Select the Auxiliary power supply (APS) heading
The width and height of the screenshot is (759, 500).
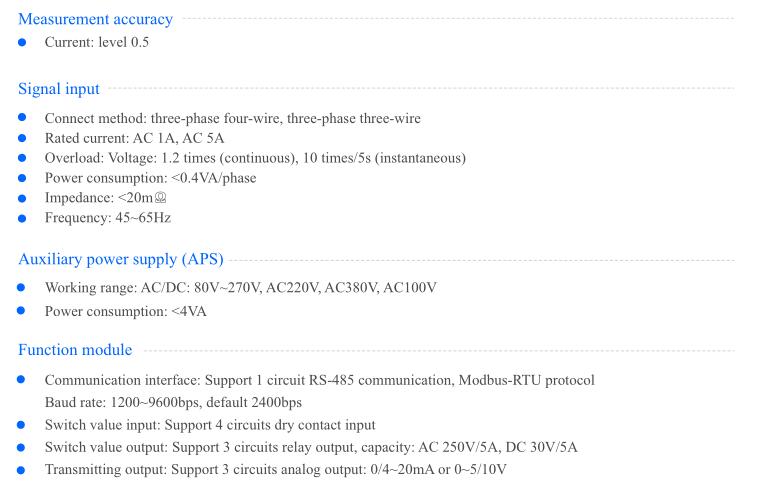[121, 259]
